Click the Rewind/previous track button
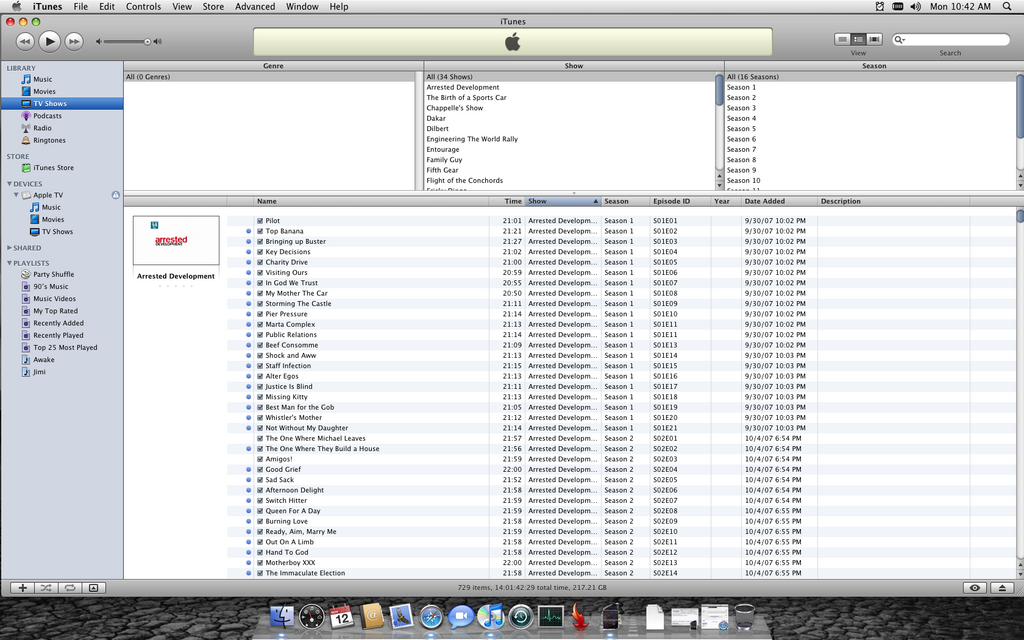 coord(25,41)
